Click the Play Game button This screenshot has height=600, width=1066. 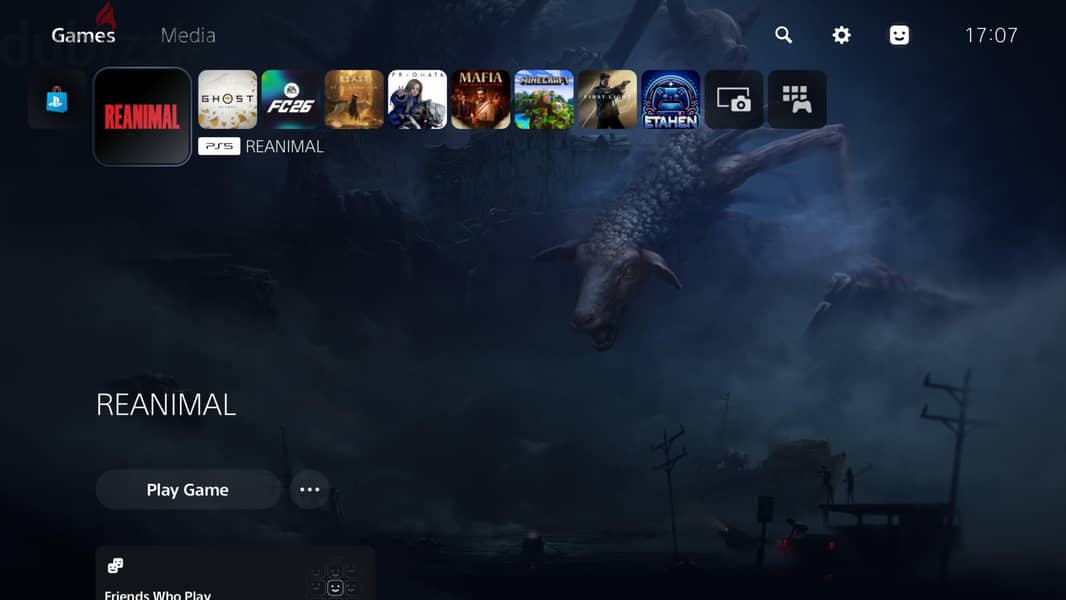[188, 489]
